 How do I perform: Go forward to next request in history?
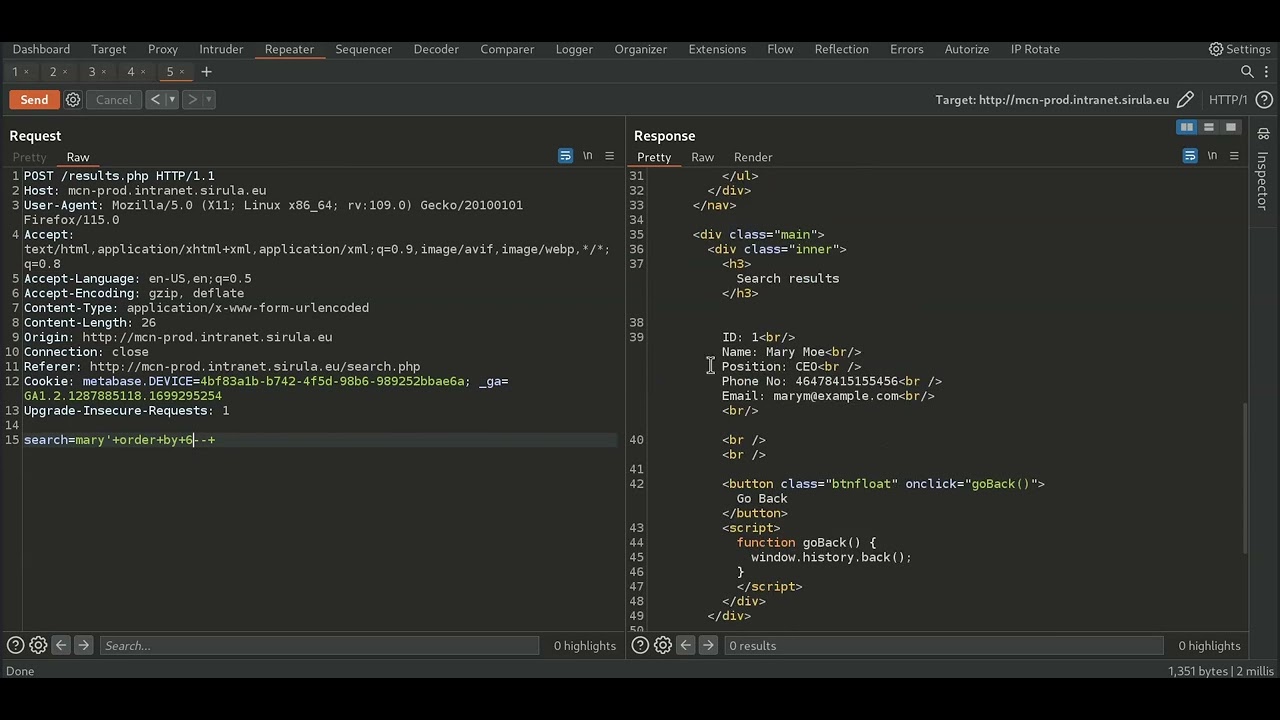(192, 100)
